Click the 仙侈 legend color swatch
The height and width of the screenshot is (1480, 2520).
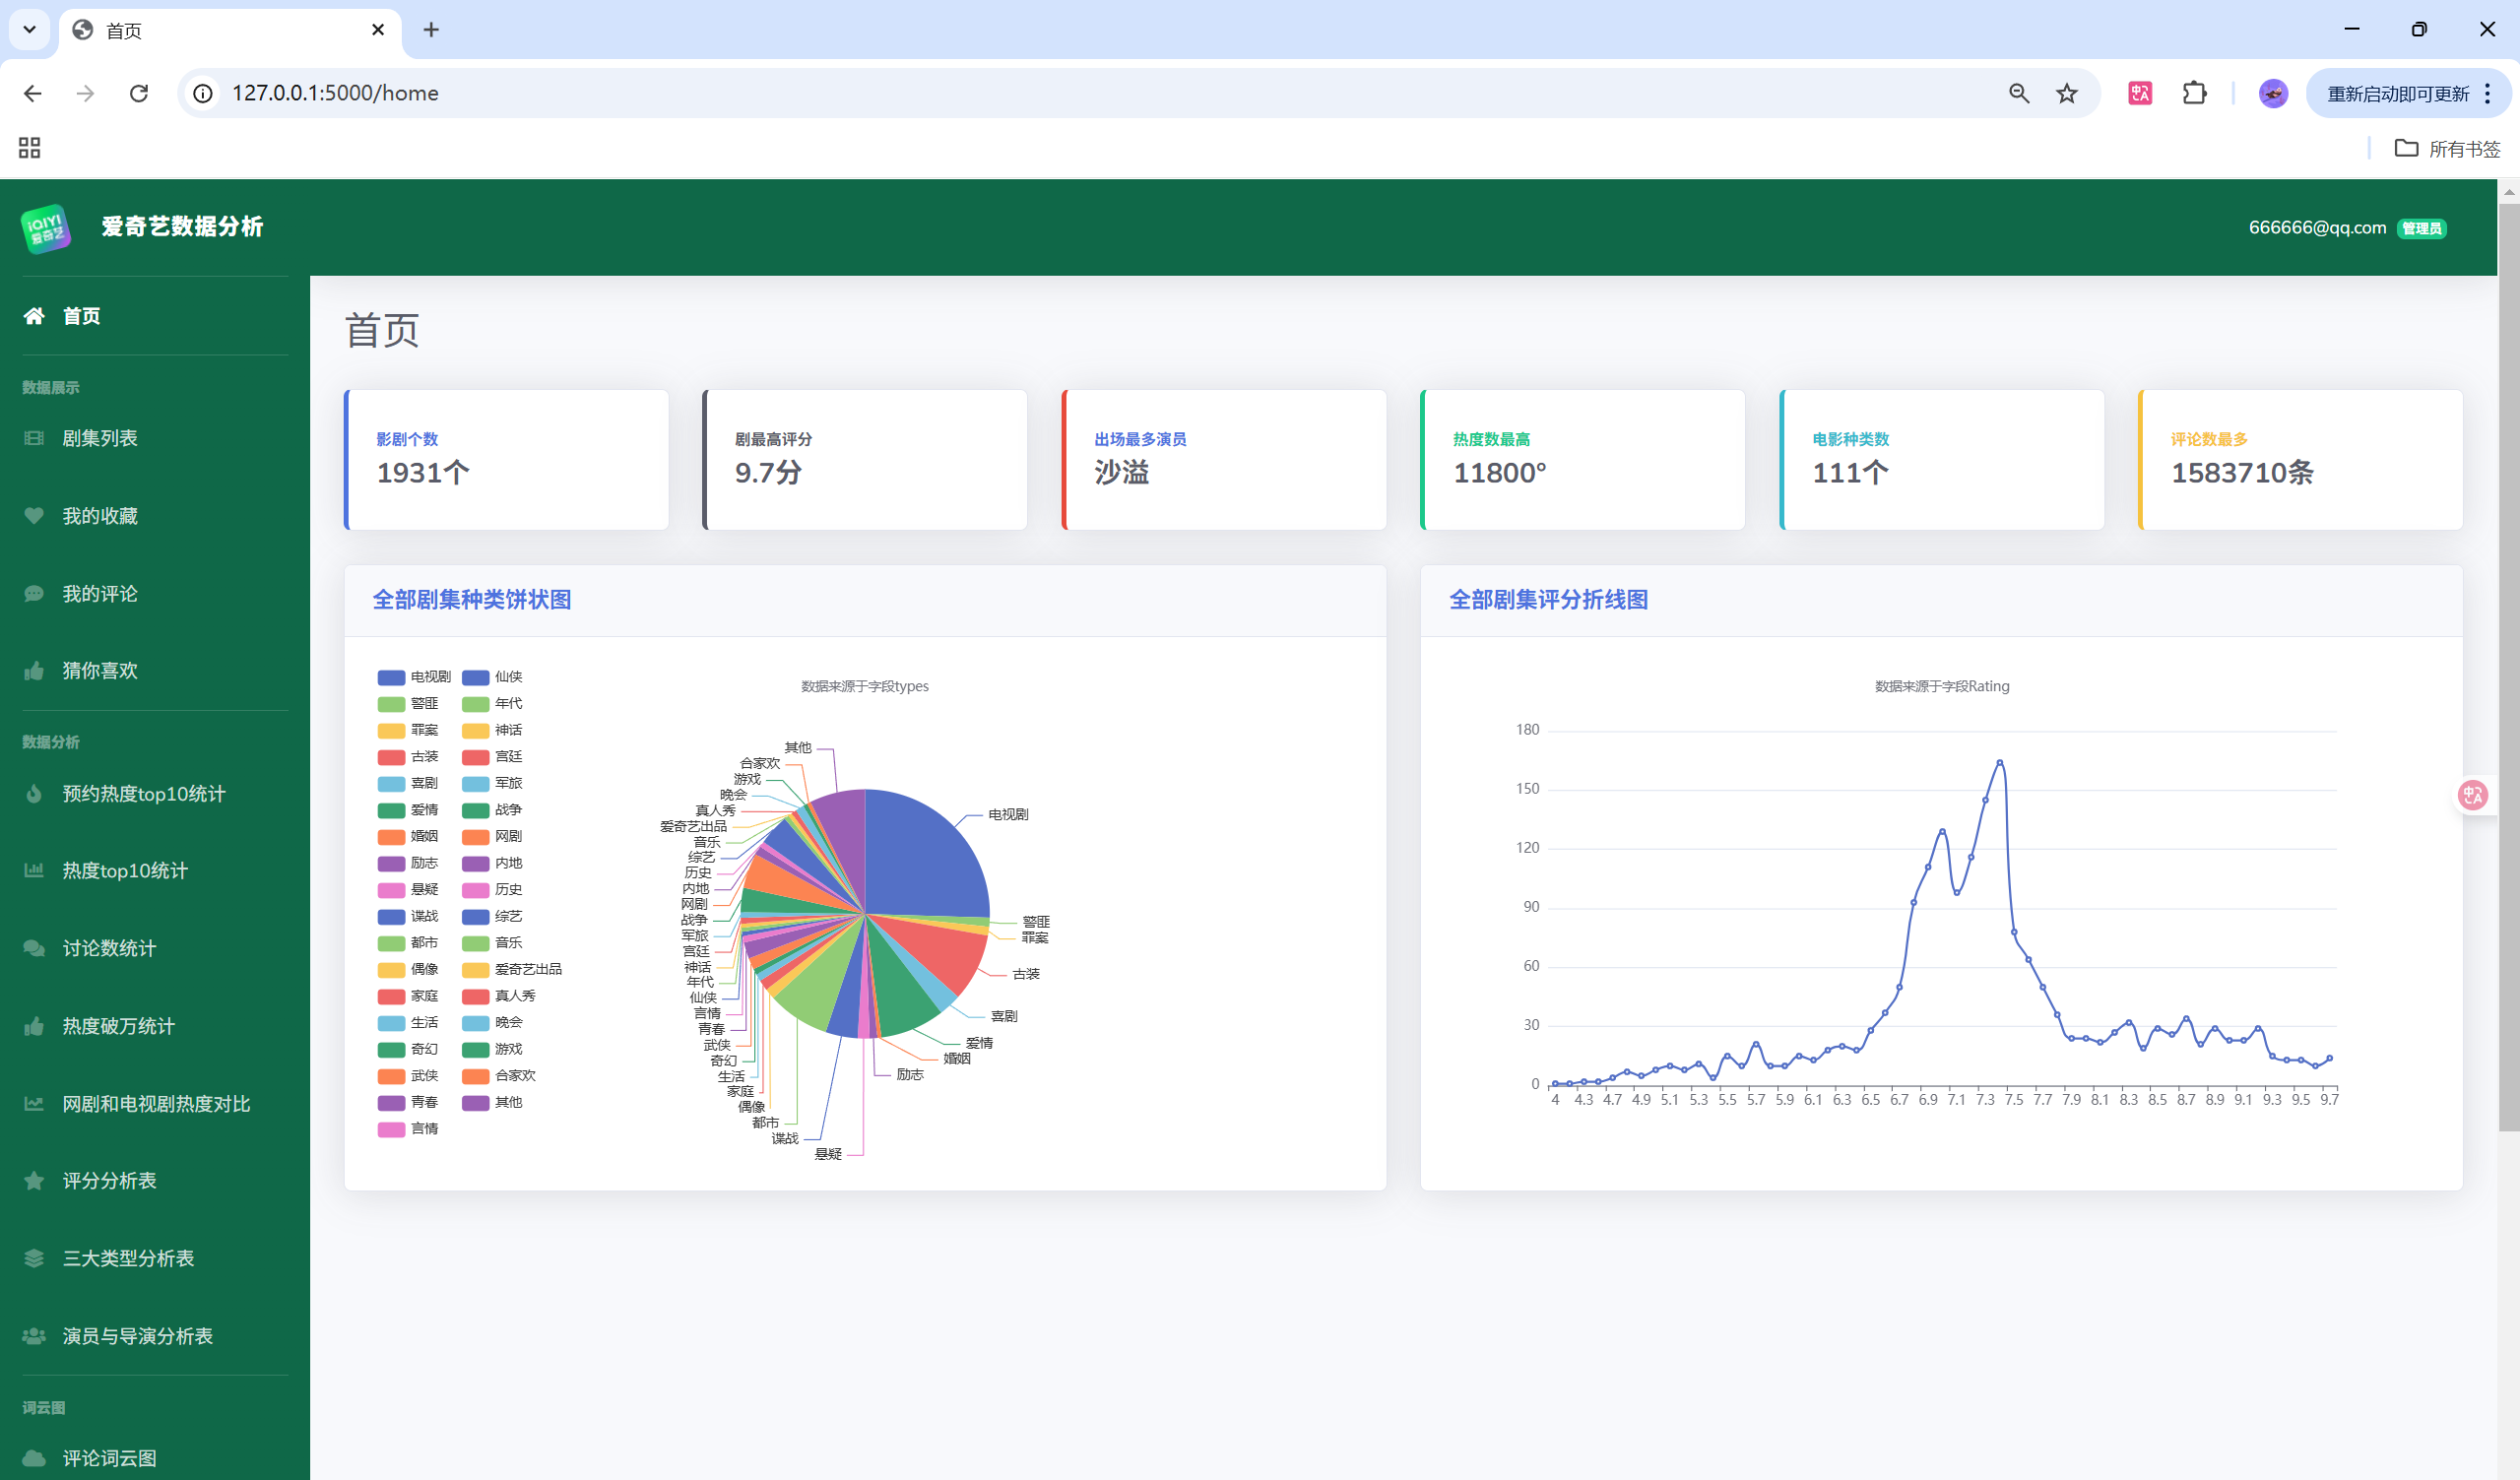point(475,677)
